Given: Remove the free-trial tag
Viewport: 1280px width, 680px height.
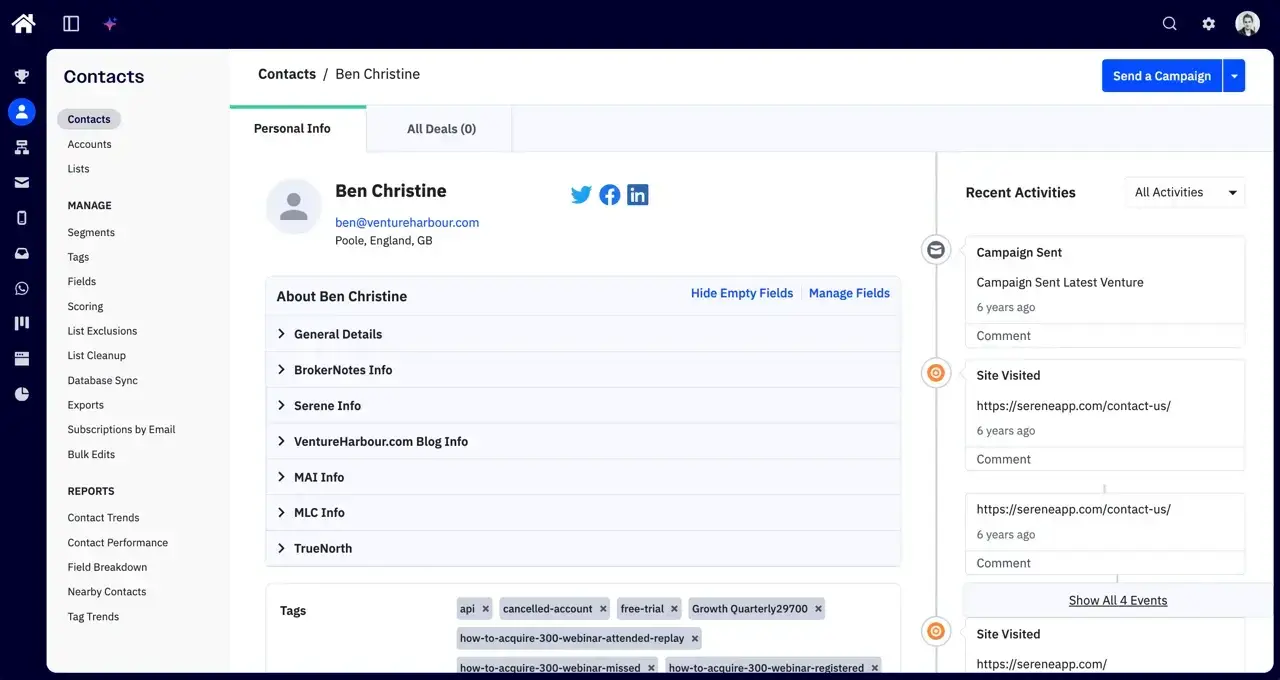Looking at the screenshot, I should coord(675,609).
